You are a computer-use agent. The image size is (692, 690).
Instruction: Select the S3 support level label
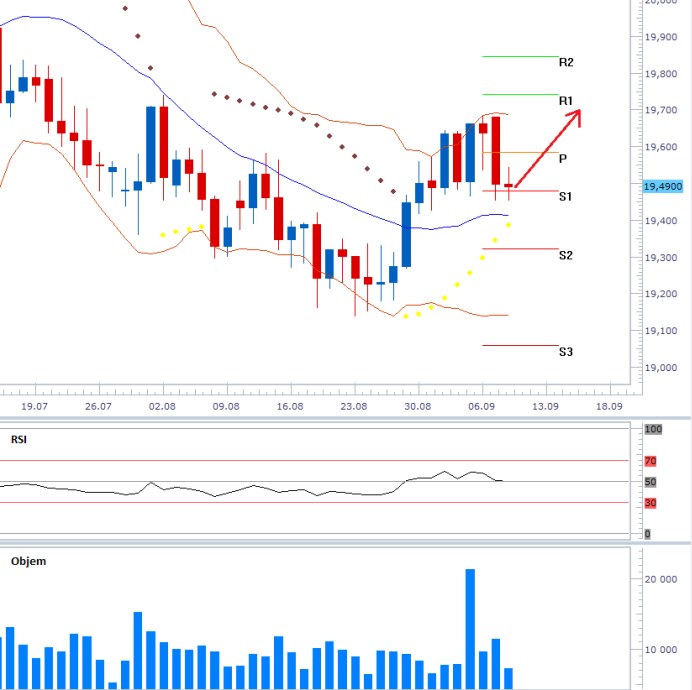point(565,352)
